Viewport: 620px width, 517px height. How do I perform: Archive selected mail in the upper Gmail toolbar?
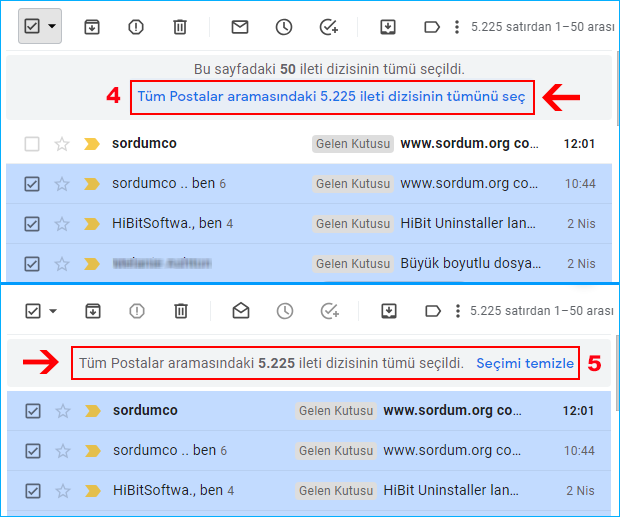click(92, 27)
